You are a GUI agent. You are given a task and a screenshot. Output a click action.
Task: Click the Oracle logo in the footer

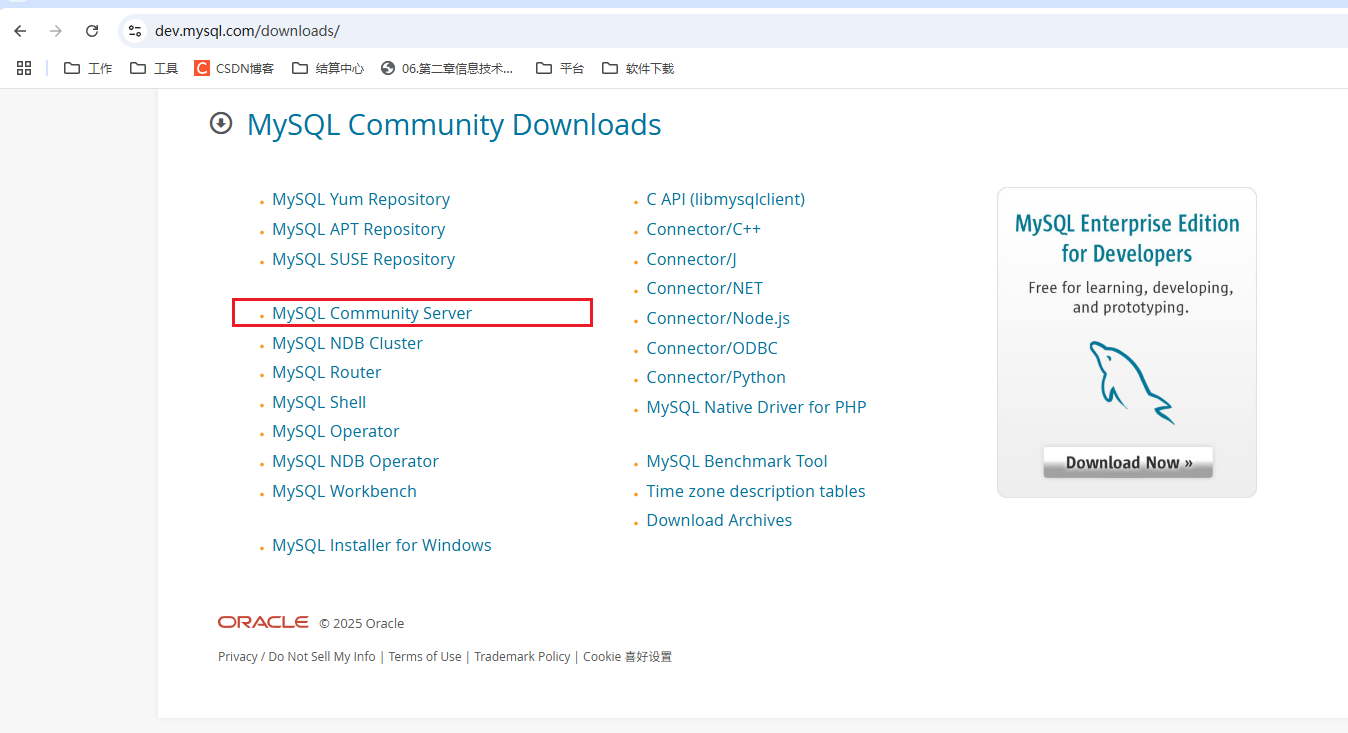(x=263, y=622)
